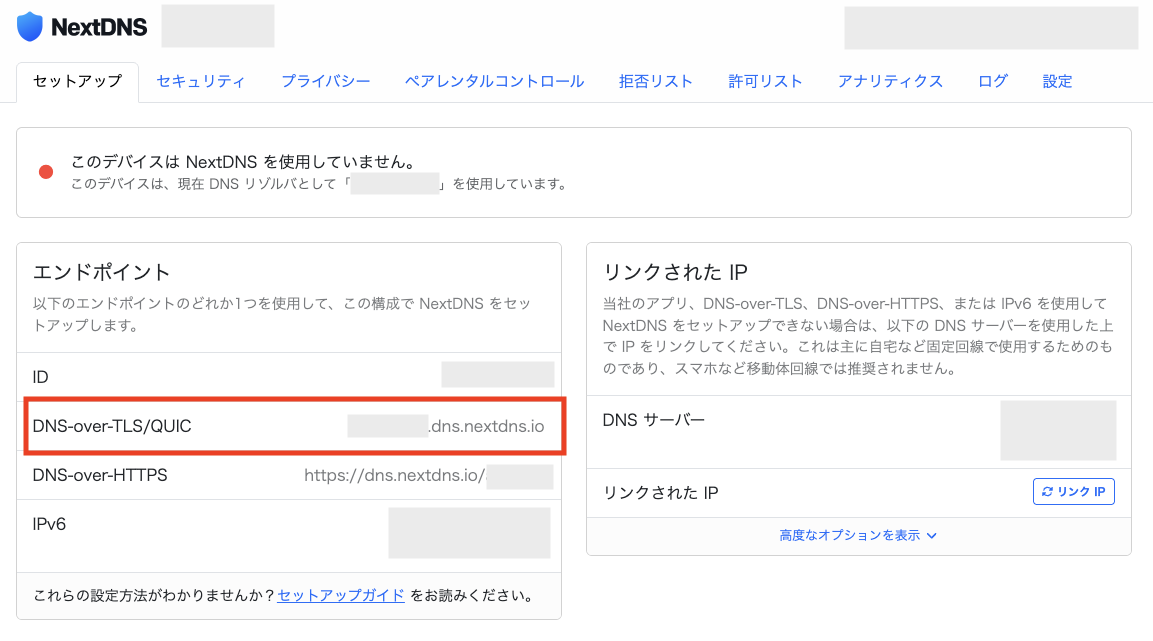Open the 許可リスト tab

(x=766, y=81)
